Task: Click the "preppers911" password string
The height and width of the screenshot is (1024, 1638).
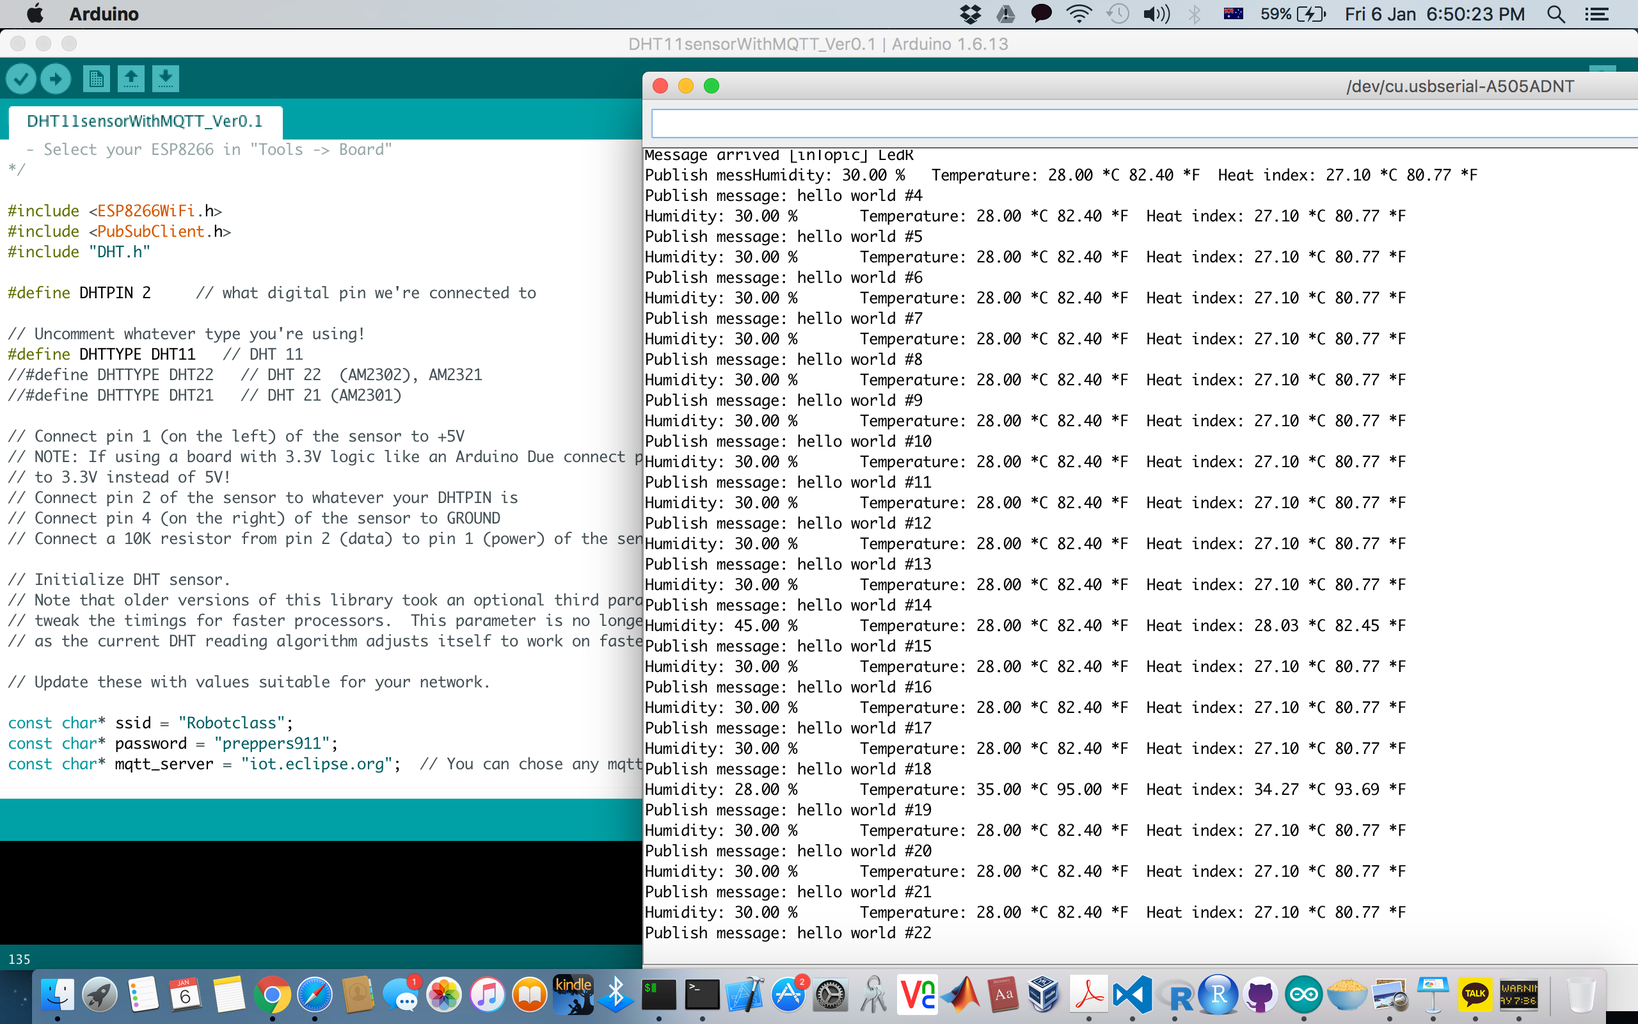Action: point(272,744)
